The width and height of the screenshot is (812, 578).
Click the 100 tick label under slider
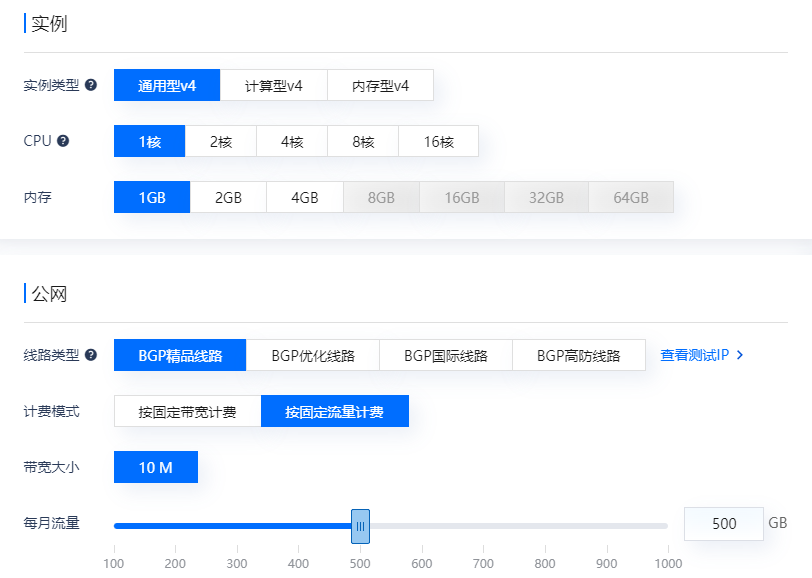pos(113,563)
